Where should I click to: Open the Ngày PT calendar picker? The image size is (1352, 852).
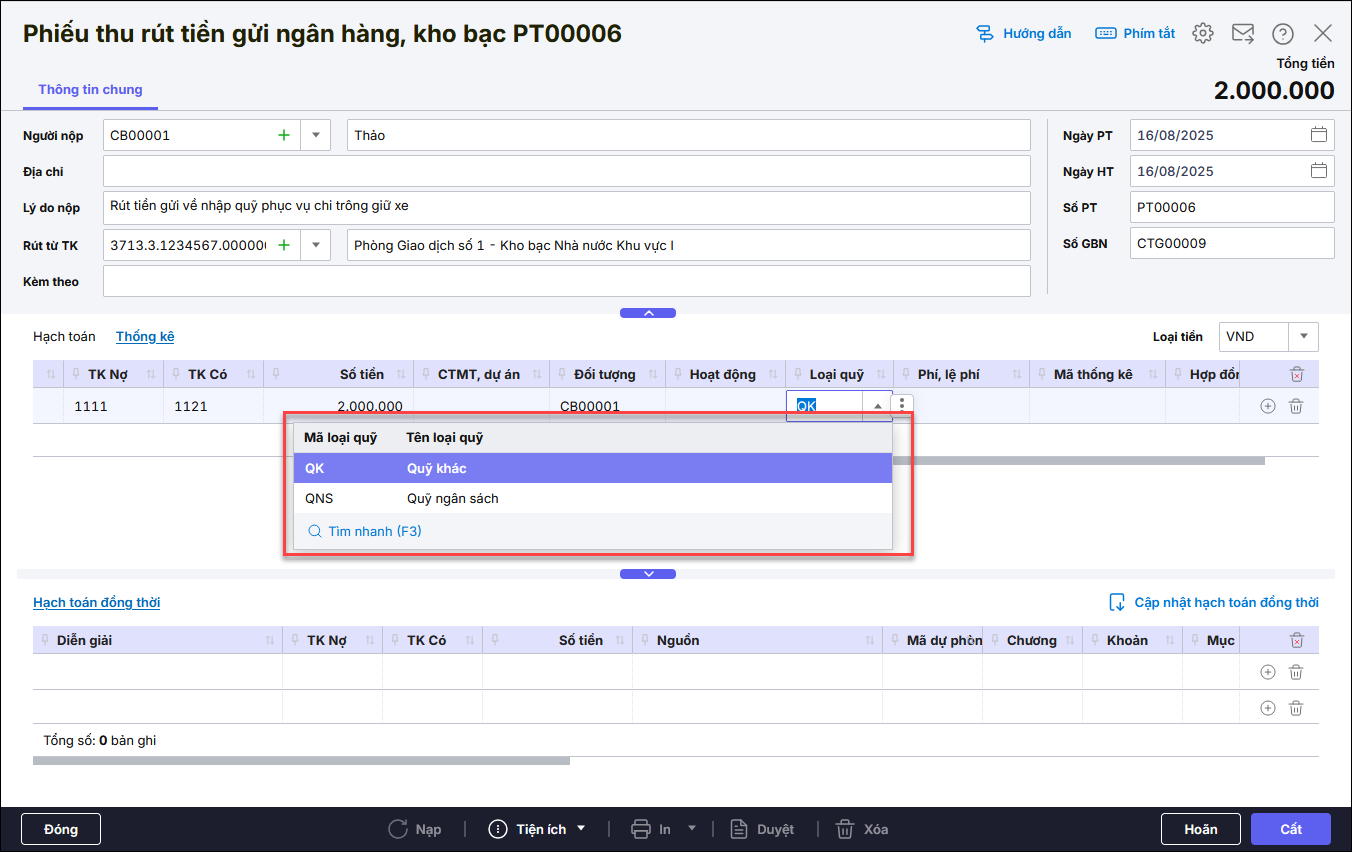[1318, 135]
